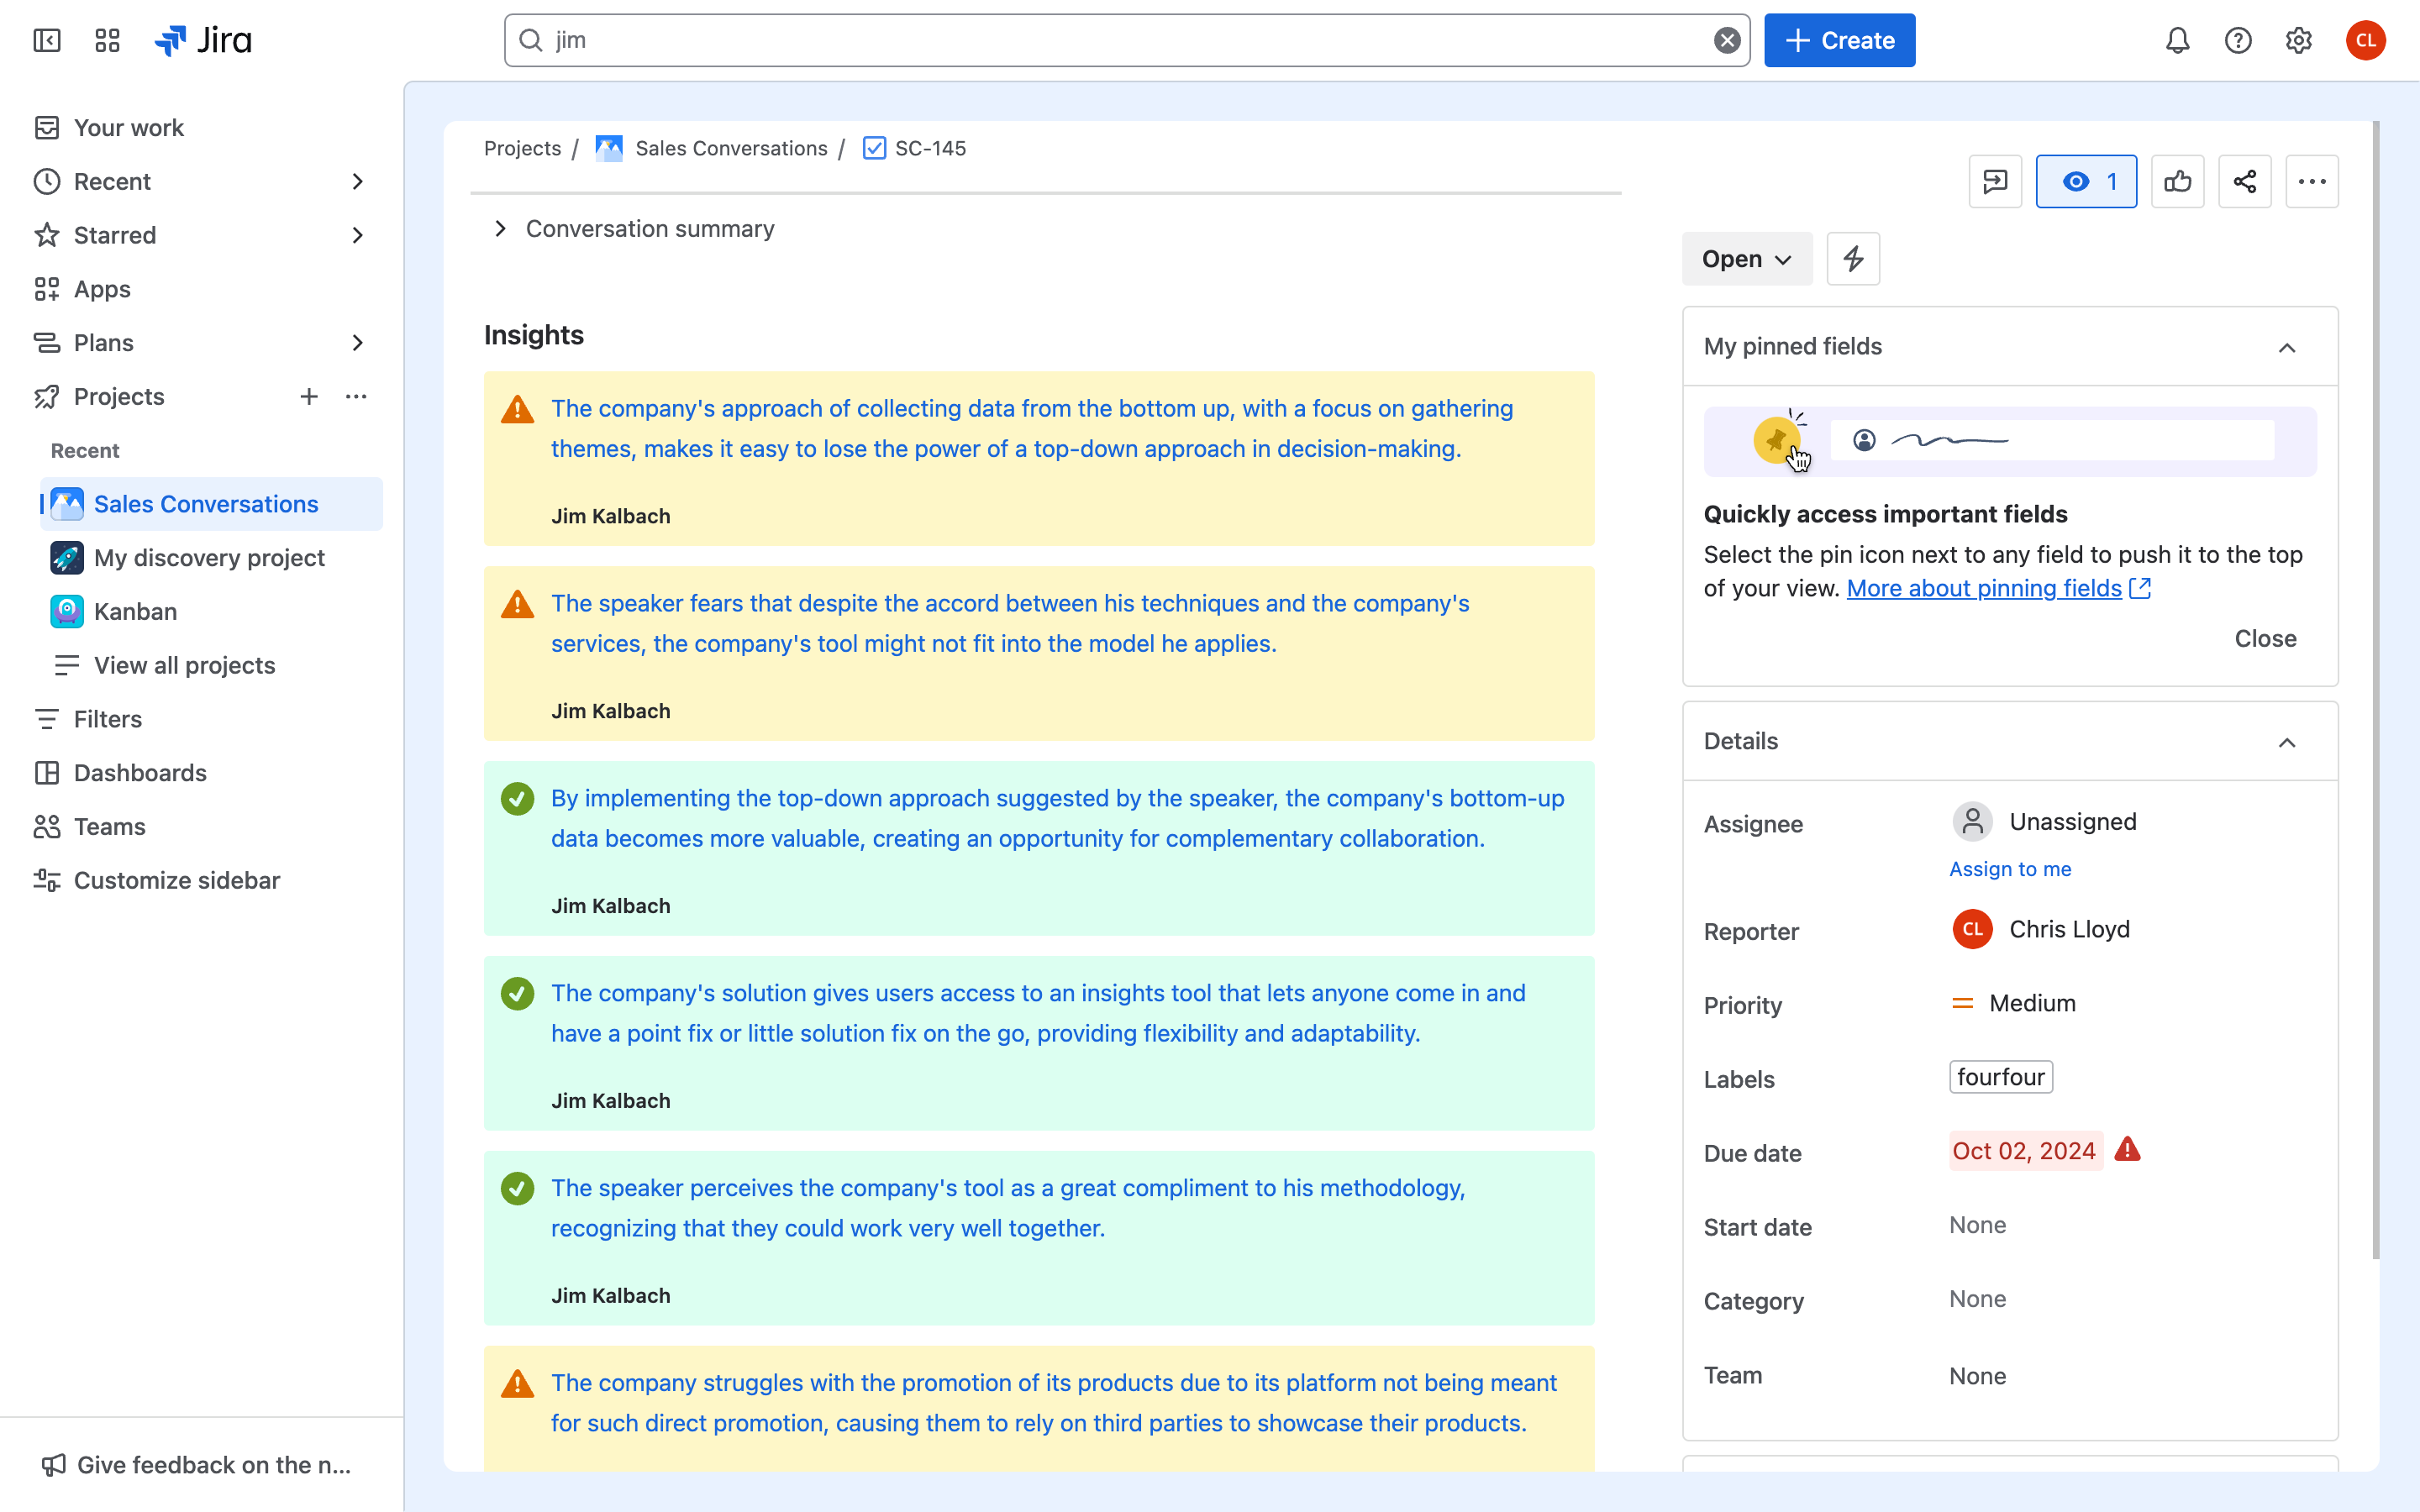Open the help question mark icon

tap(2238, 40)
